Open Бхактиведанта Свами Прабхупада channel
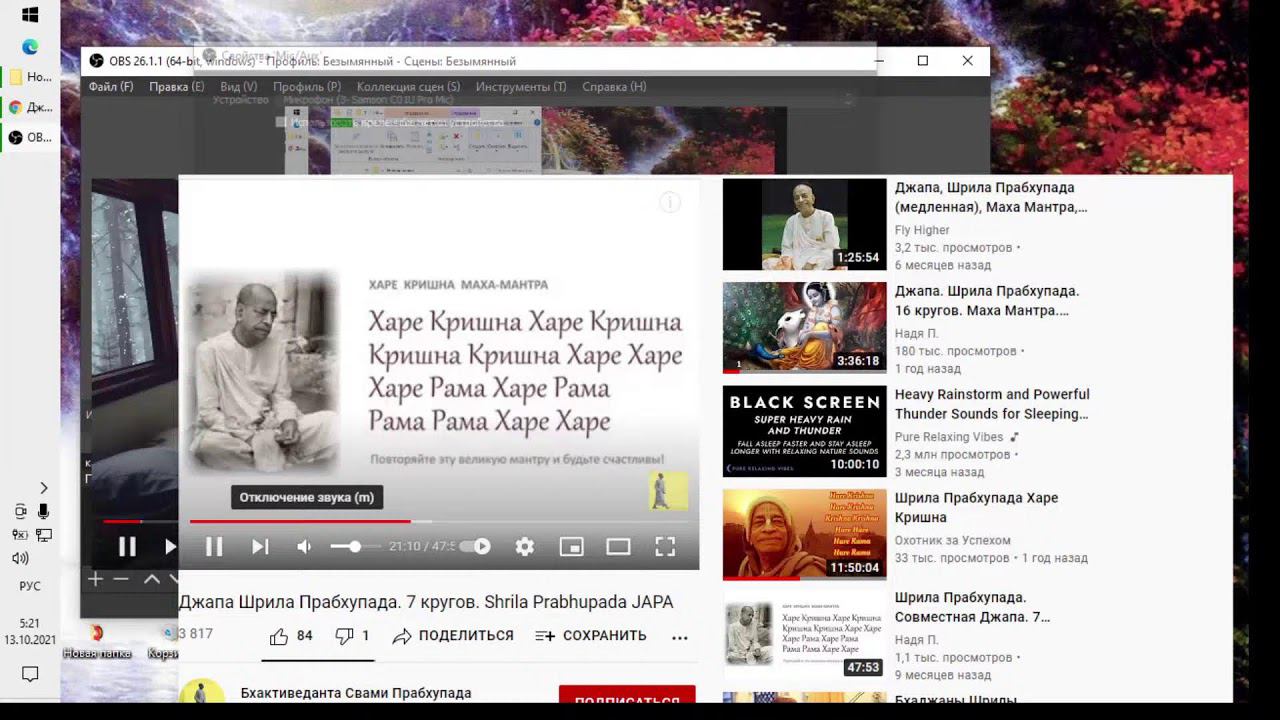1280x720 pixels. (356, 693)
